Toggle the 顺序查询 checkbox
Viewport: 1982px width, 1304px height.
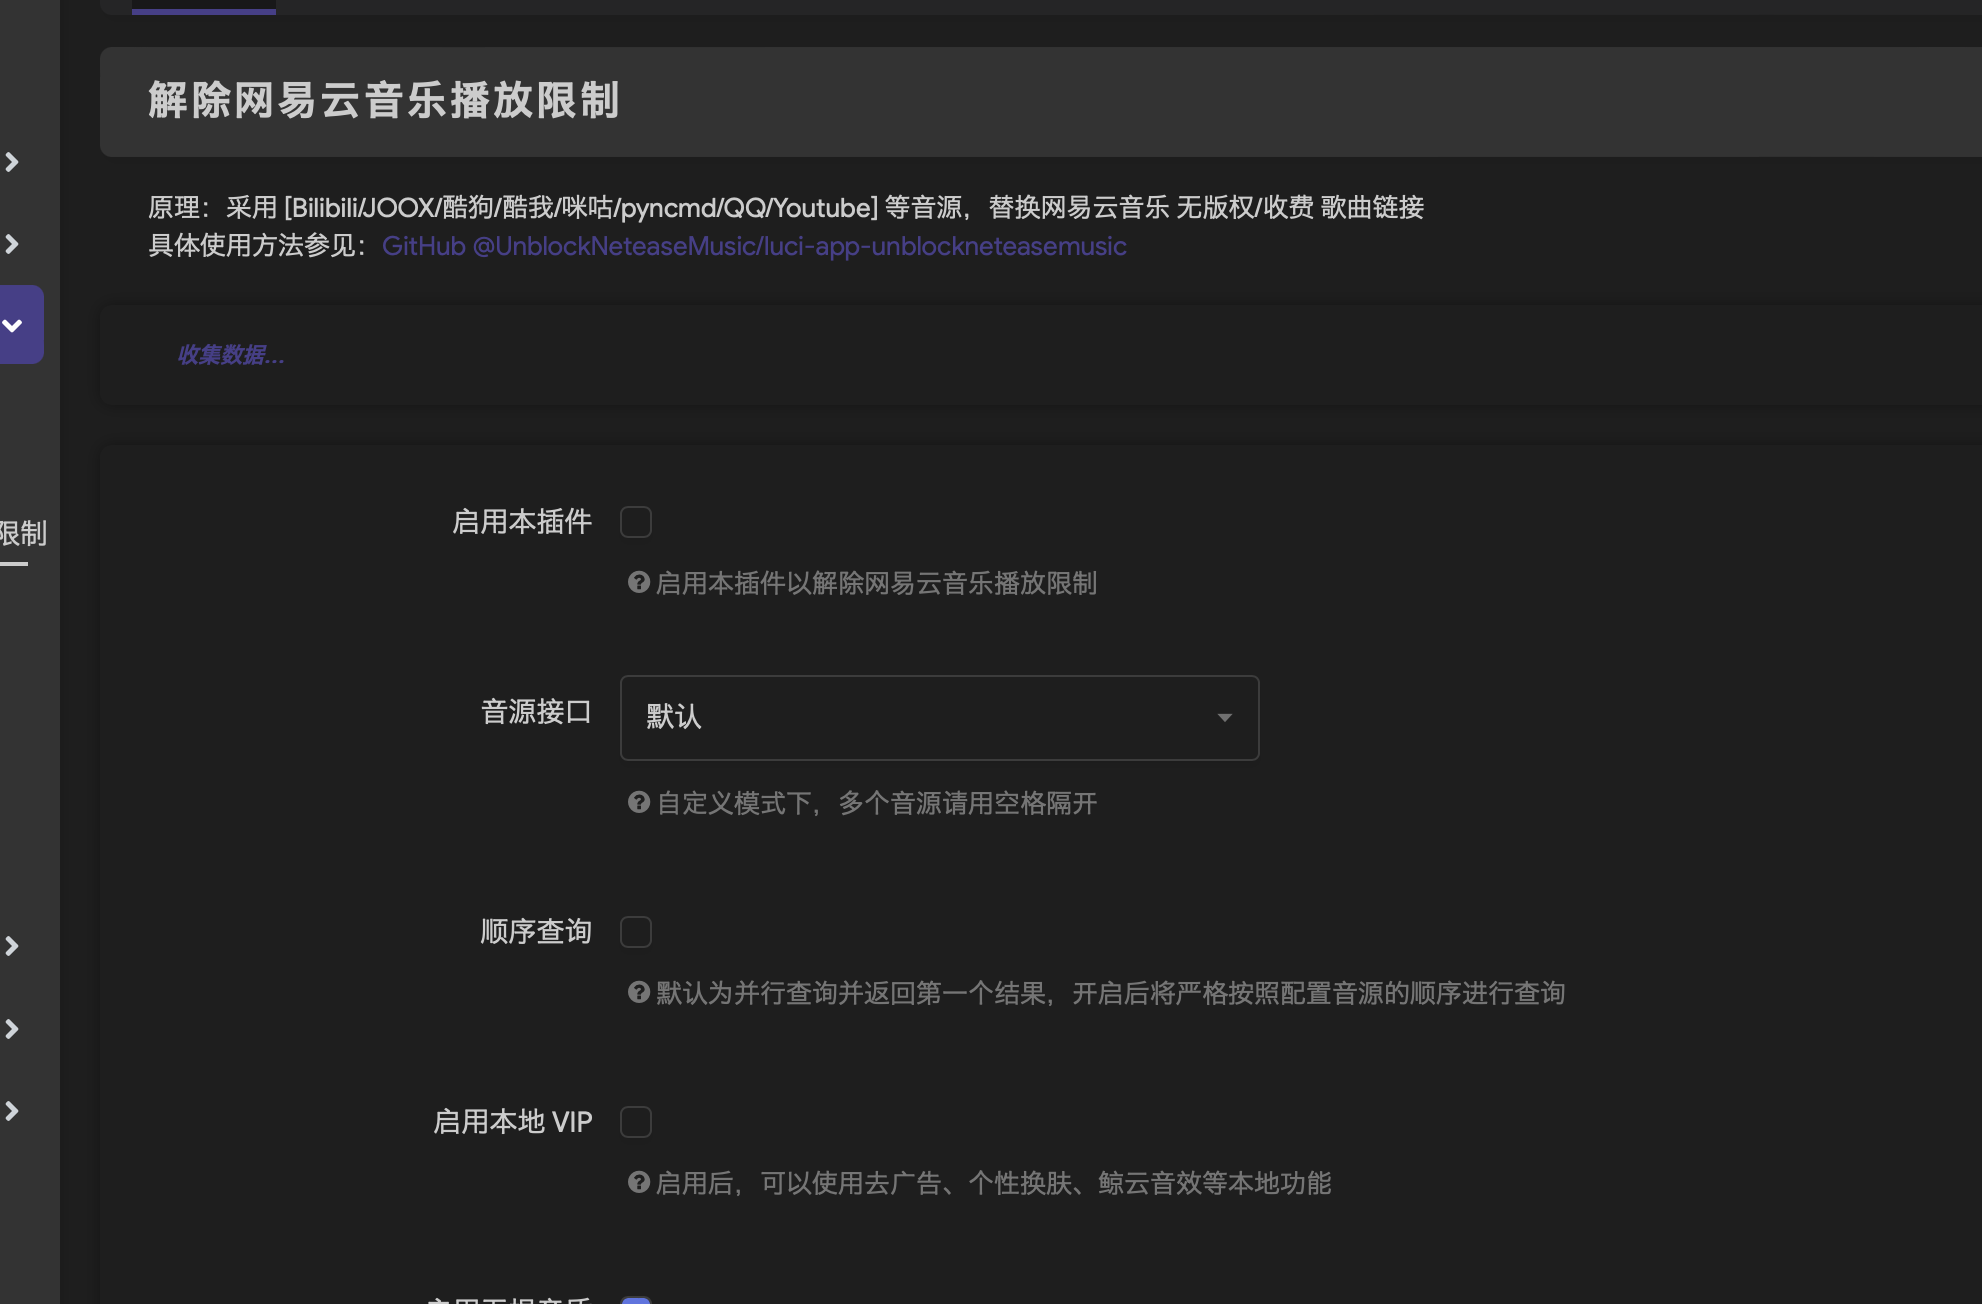pos(636,931)
